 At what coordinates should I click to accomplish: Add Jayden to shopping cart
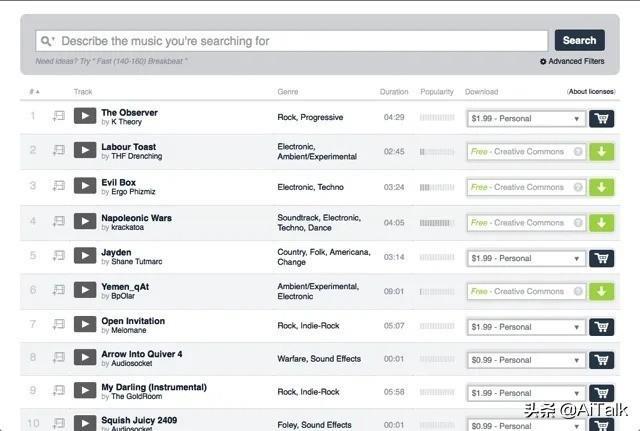click(601, 258)
